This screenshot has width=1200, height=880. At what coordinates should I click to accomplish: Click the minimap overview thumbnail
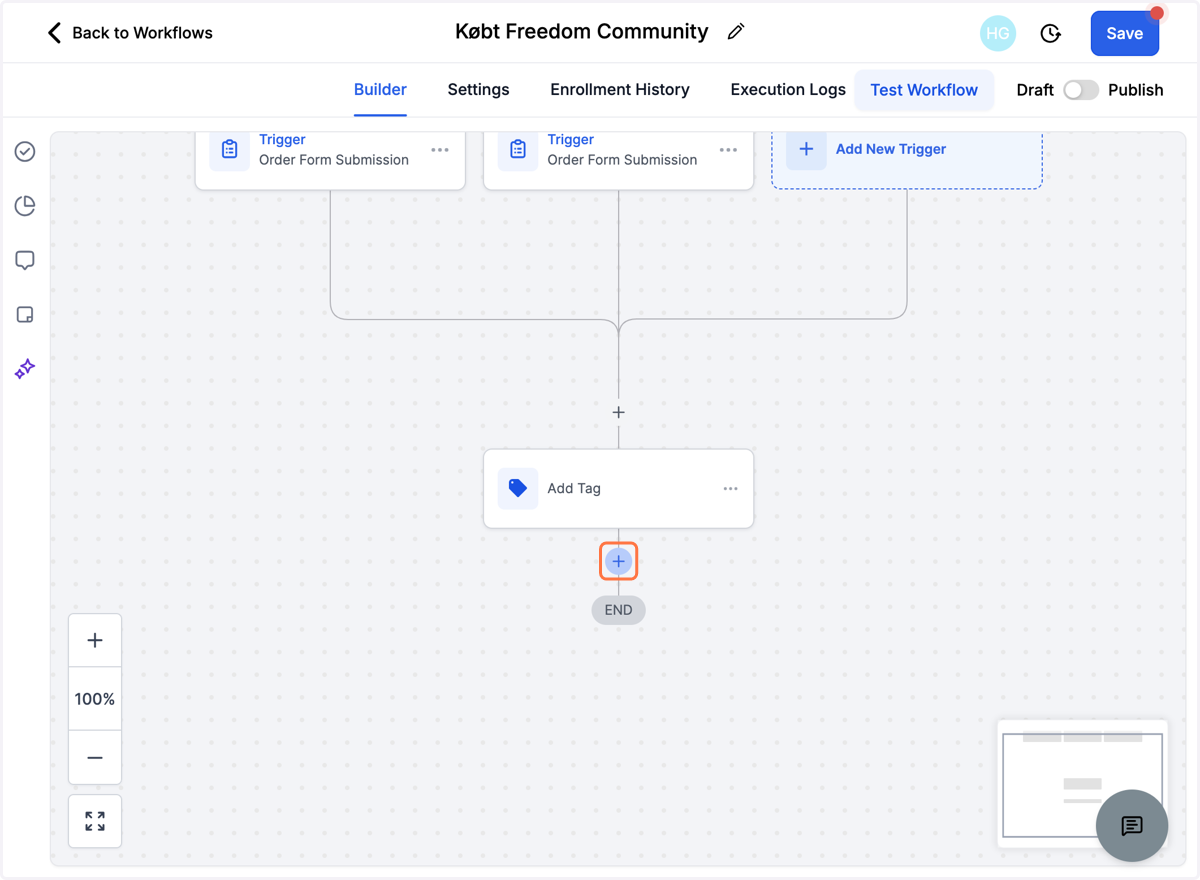coord(1082,784)
